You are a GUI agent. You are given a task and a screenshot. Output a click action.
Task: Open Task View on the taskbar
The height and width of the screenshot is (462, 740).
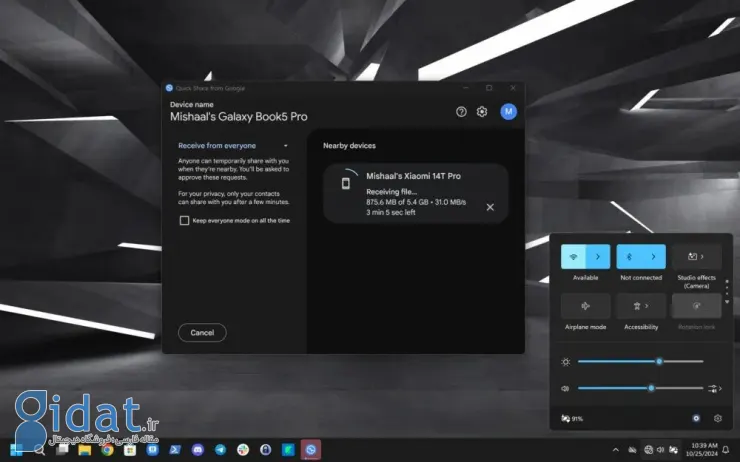62,450
